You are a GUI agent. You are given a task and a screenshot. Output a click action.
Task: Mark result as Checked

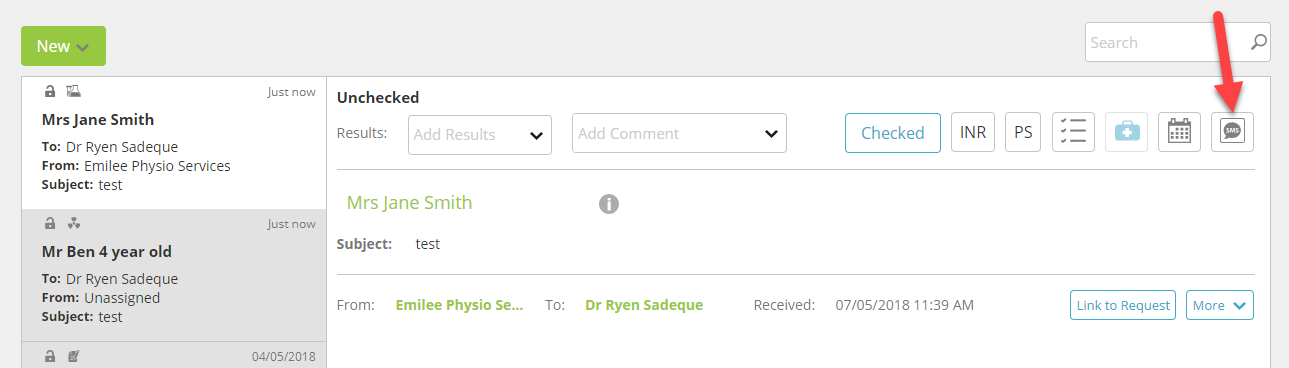(893, 133)
